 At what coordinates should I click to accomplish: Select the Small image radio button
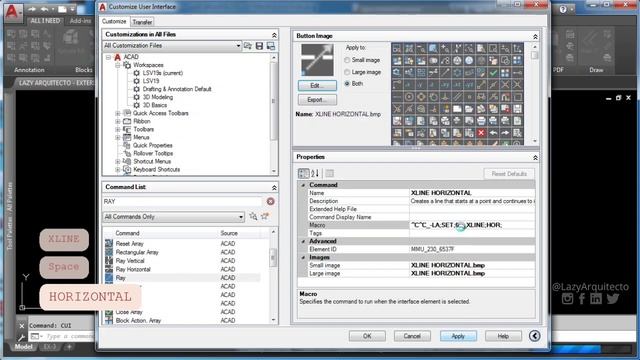[347, 60]
